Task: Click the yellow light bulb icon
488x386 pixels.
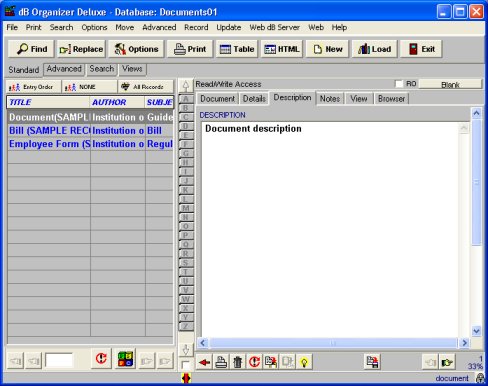Action: pyautogui.click(x=304, y=362)
